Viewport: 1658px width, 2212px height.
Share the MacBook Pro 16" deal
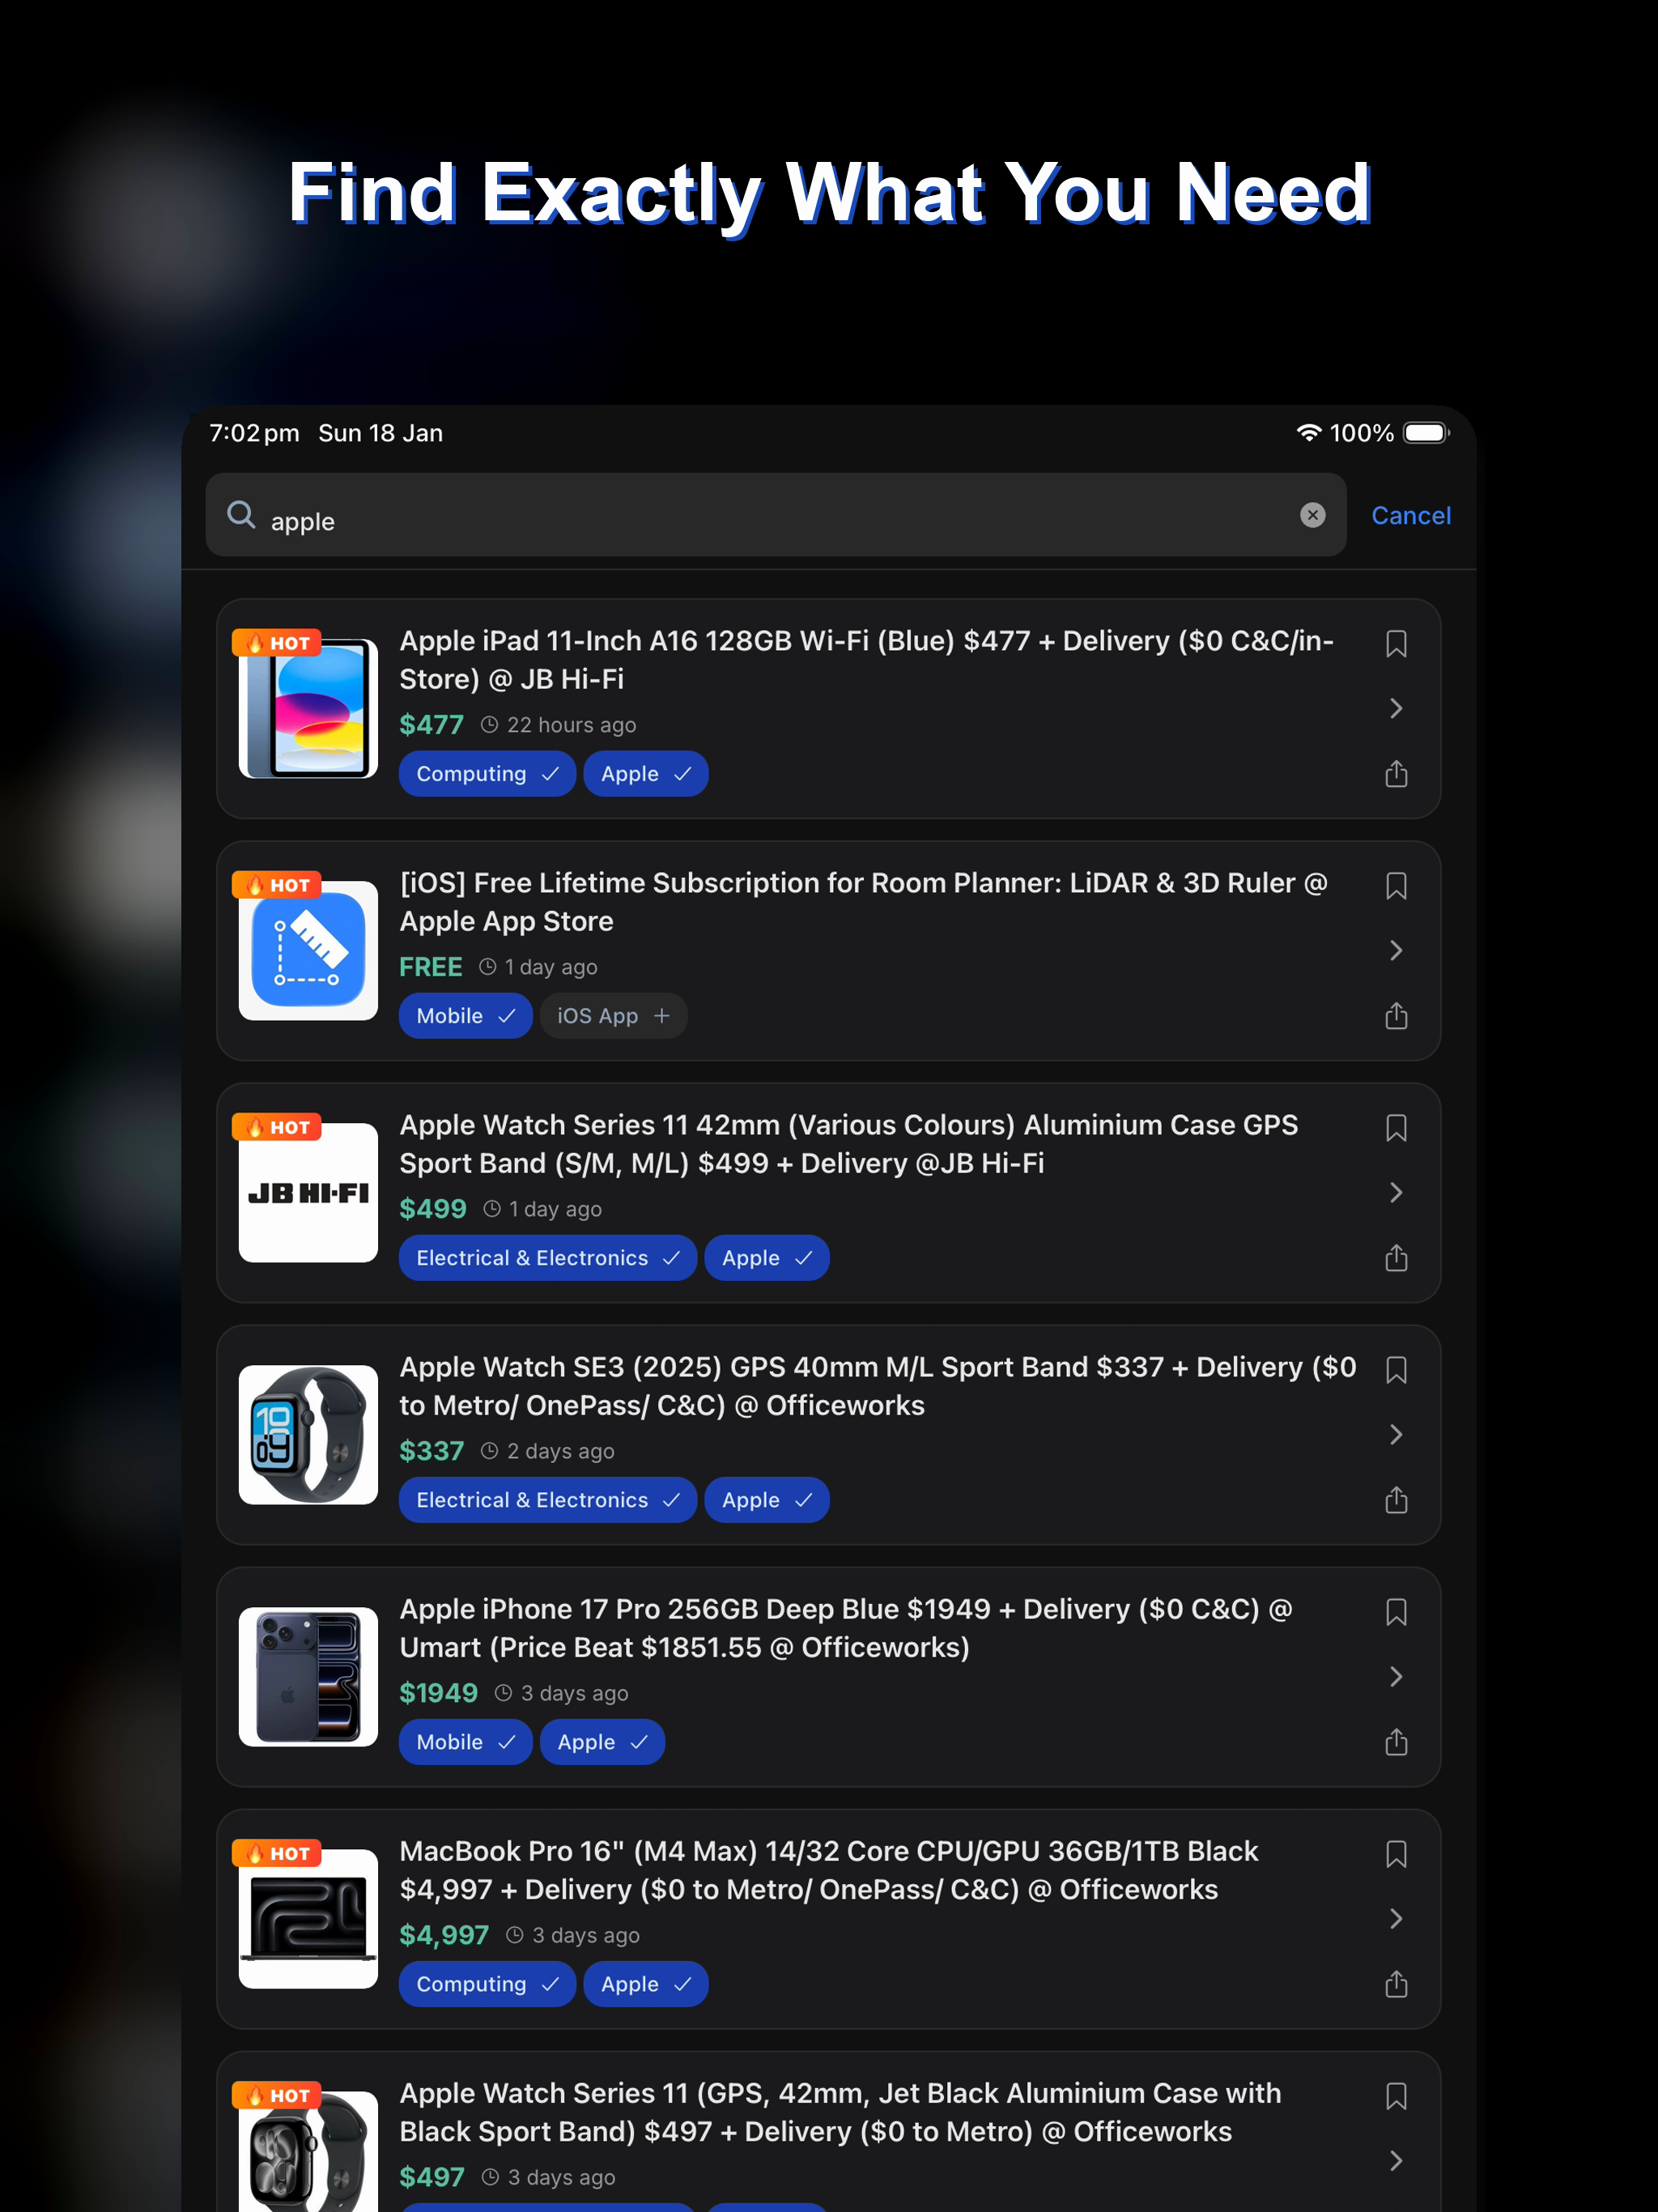(x=1396, y=1983)
